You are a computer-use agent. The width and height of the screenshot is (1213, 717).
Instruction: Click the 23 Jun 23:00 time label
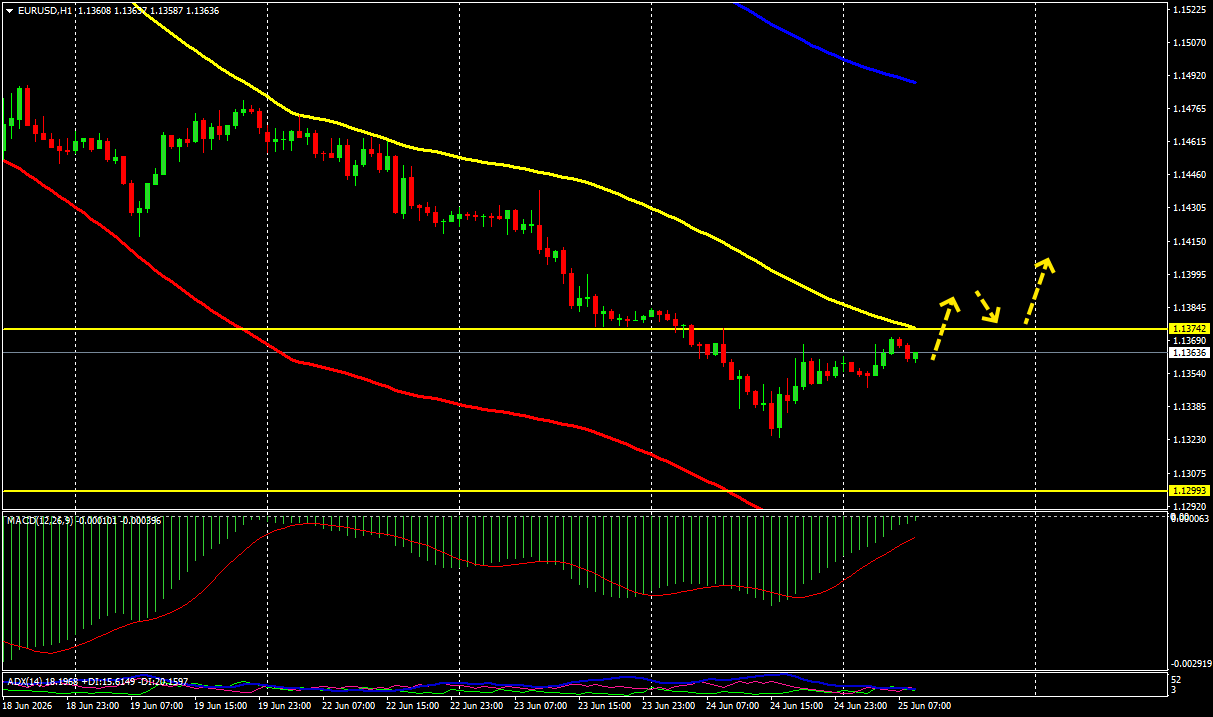(x=667, y=706)
